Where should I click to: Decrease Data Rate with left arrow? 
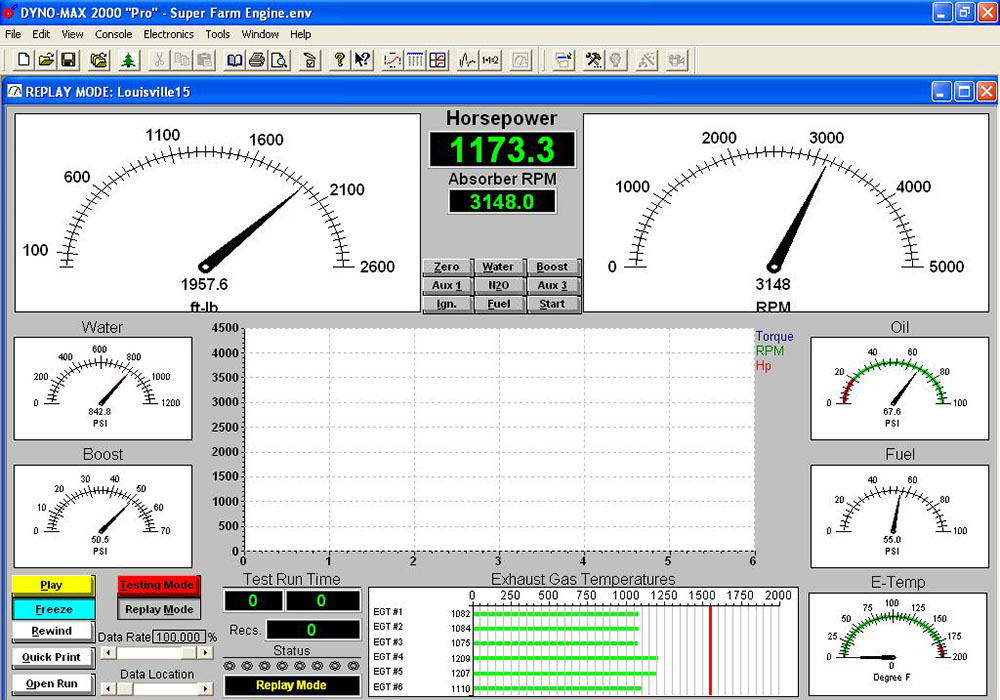(x=108, y=653)
